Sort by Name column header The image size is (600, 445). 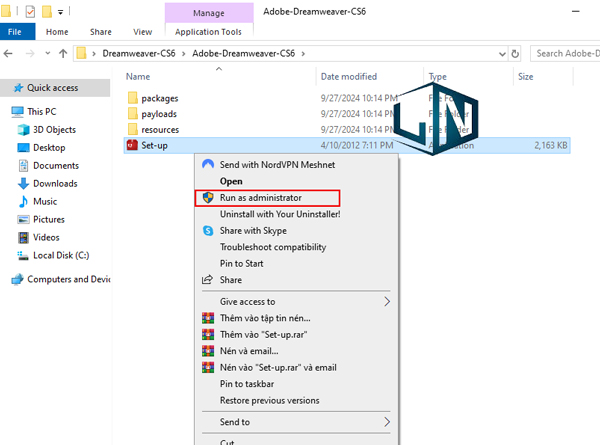pyautogui.click(x=138, y=77)
